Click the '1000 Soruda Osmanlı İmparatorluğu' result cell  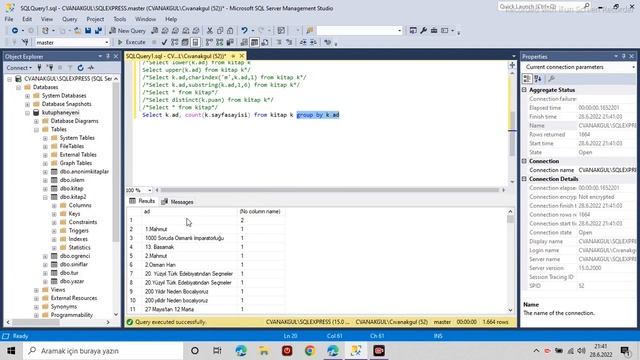tap(189, 238)
